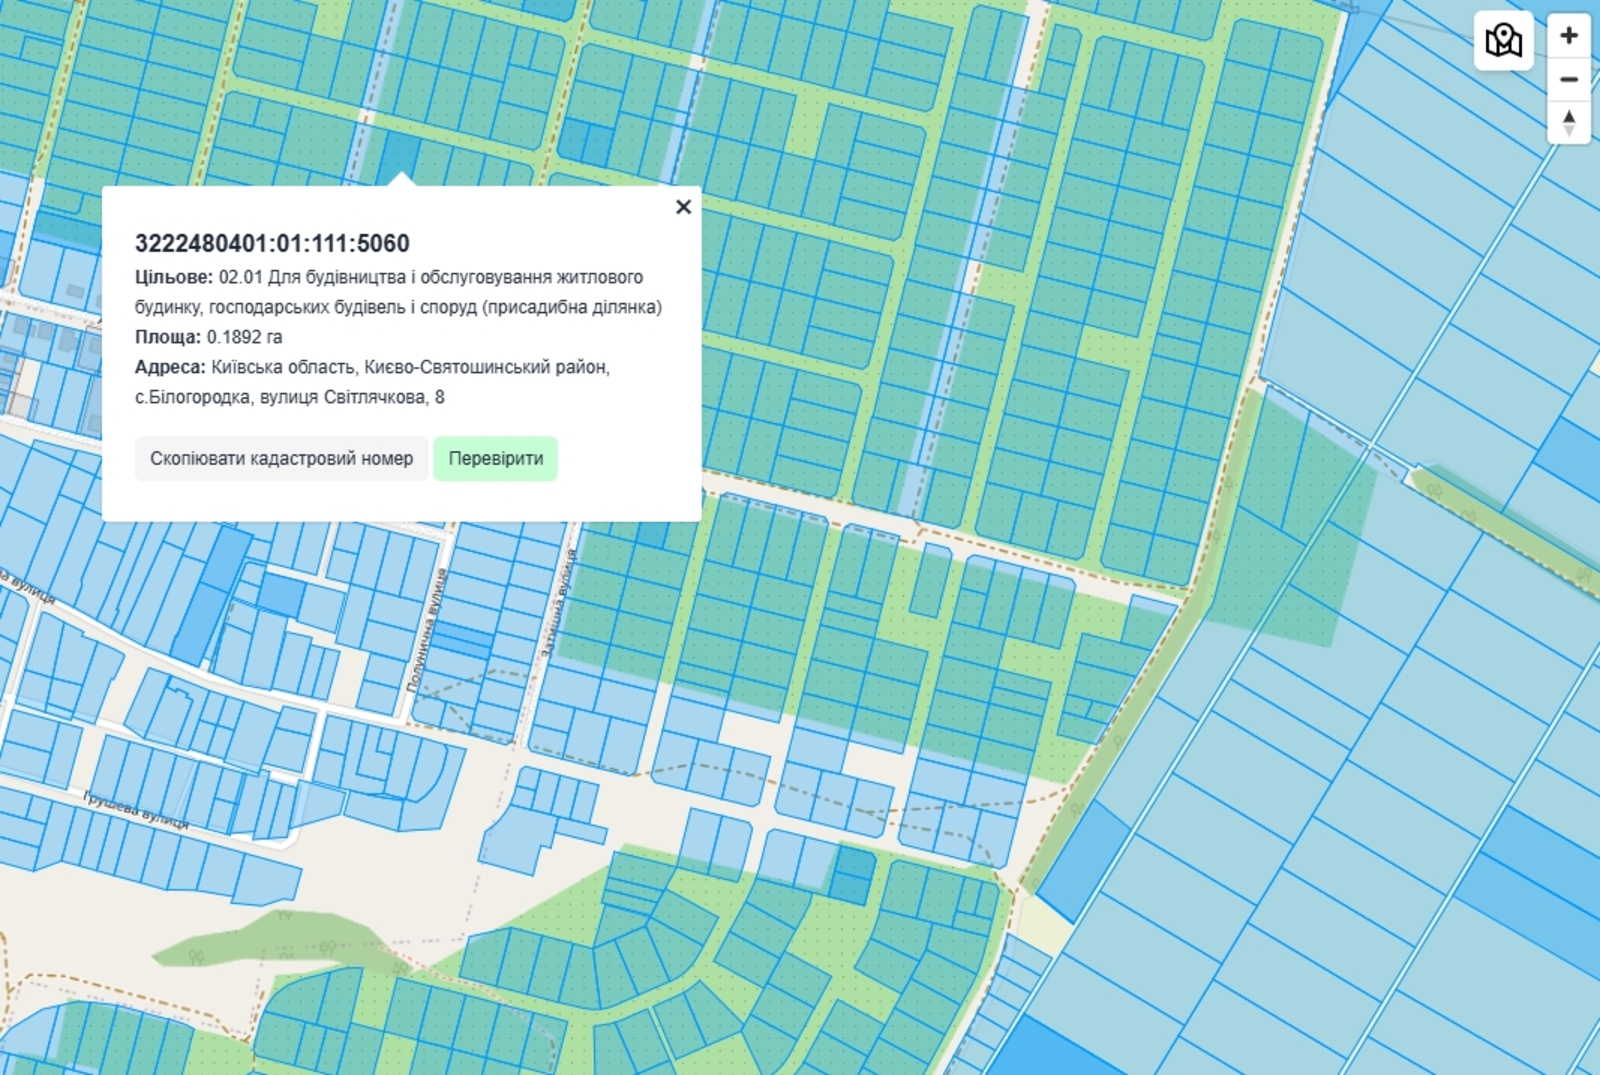Select highlighted parcel above popup pointer
The image size is (1600, 1075).
click(400, 156)
